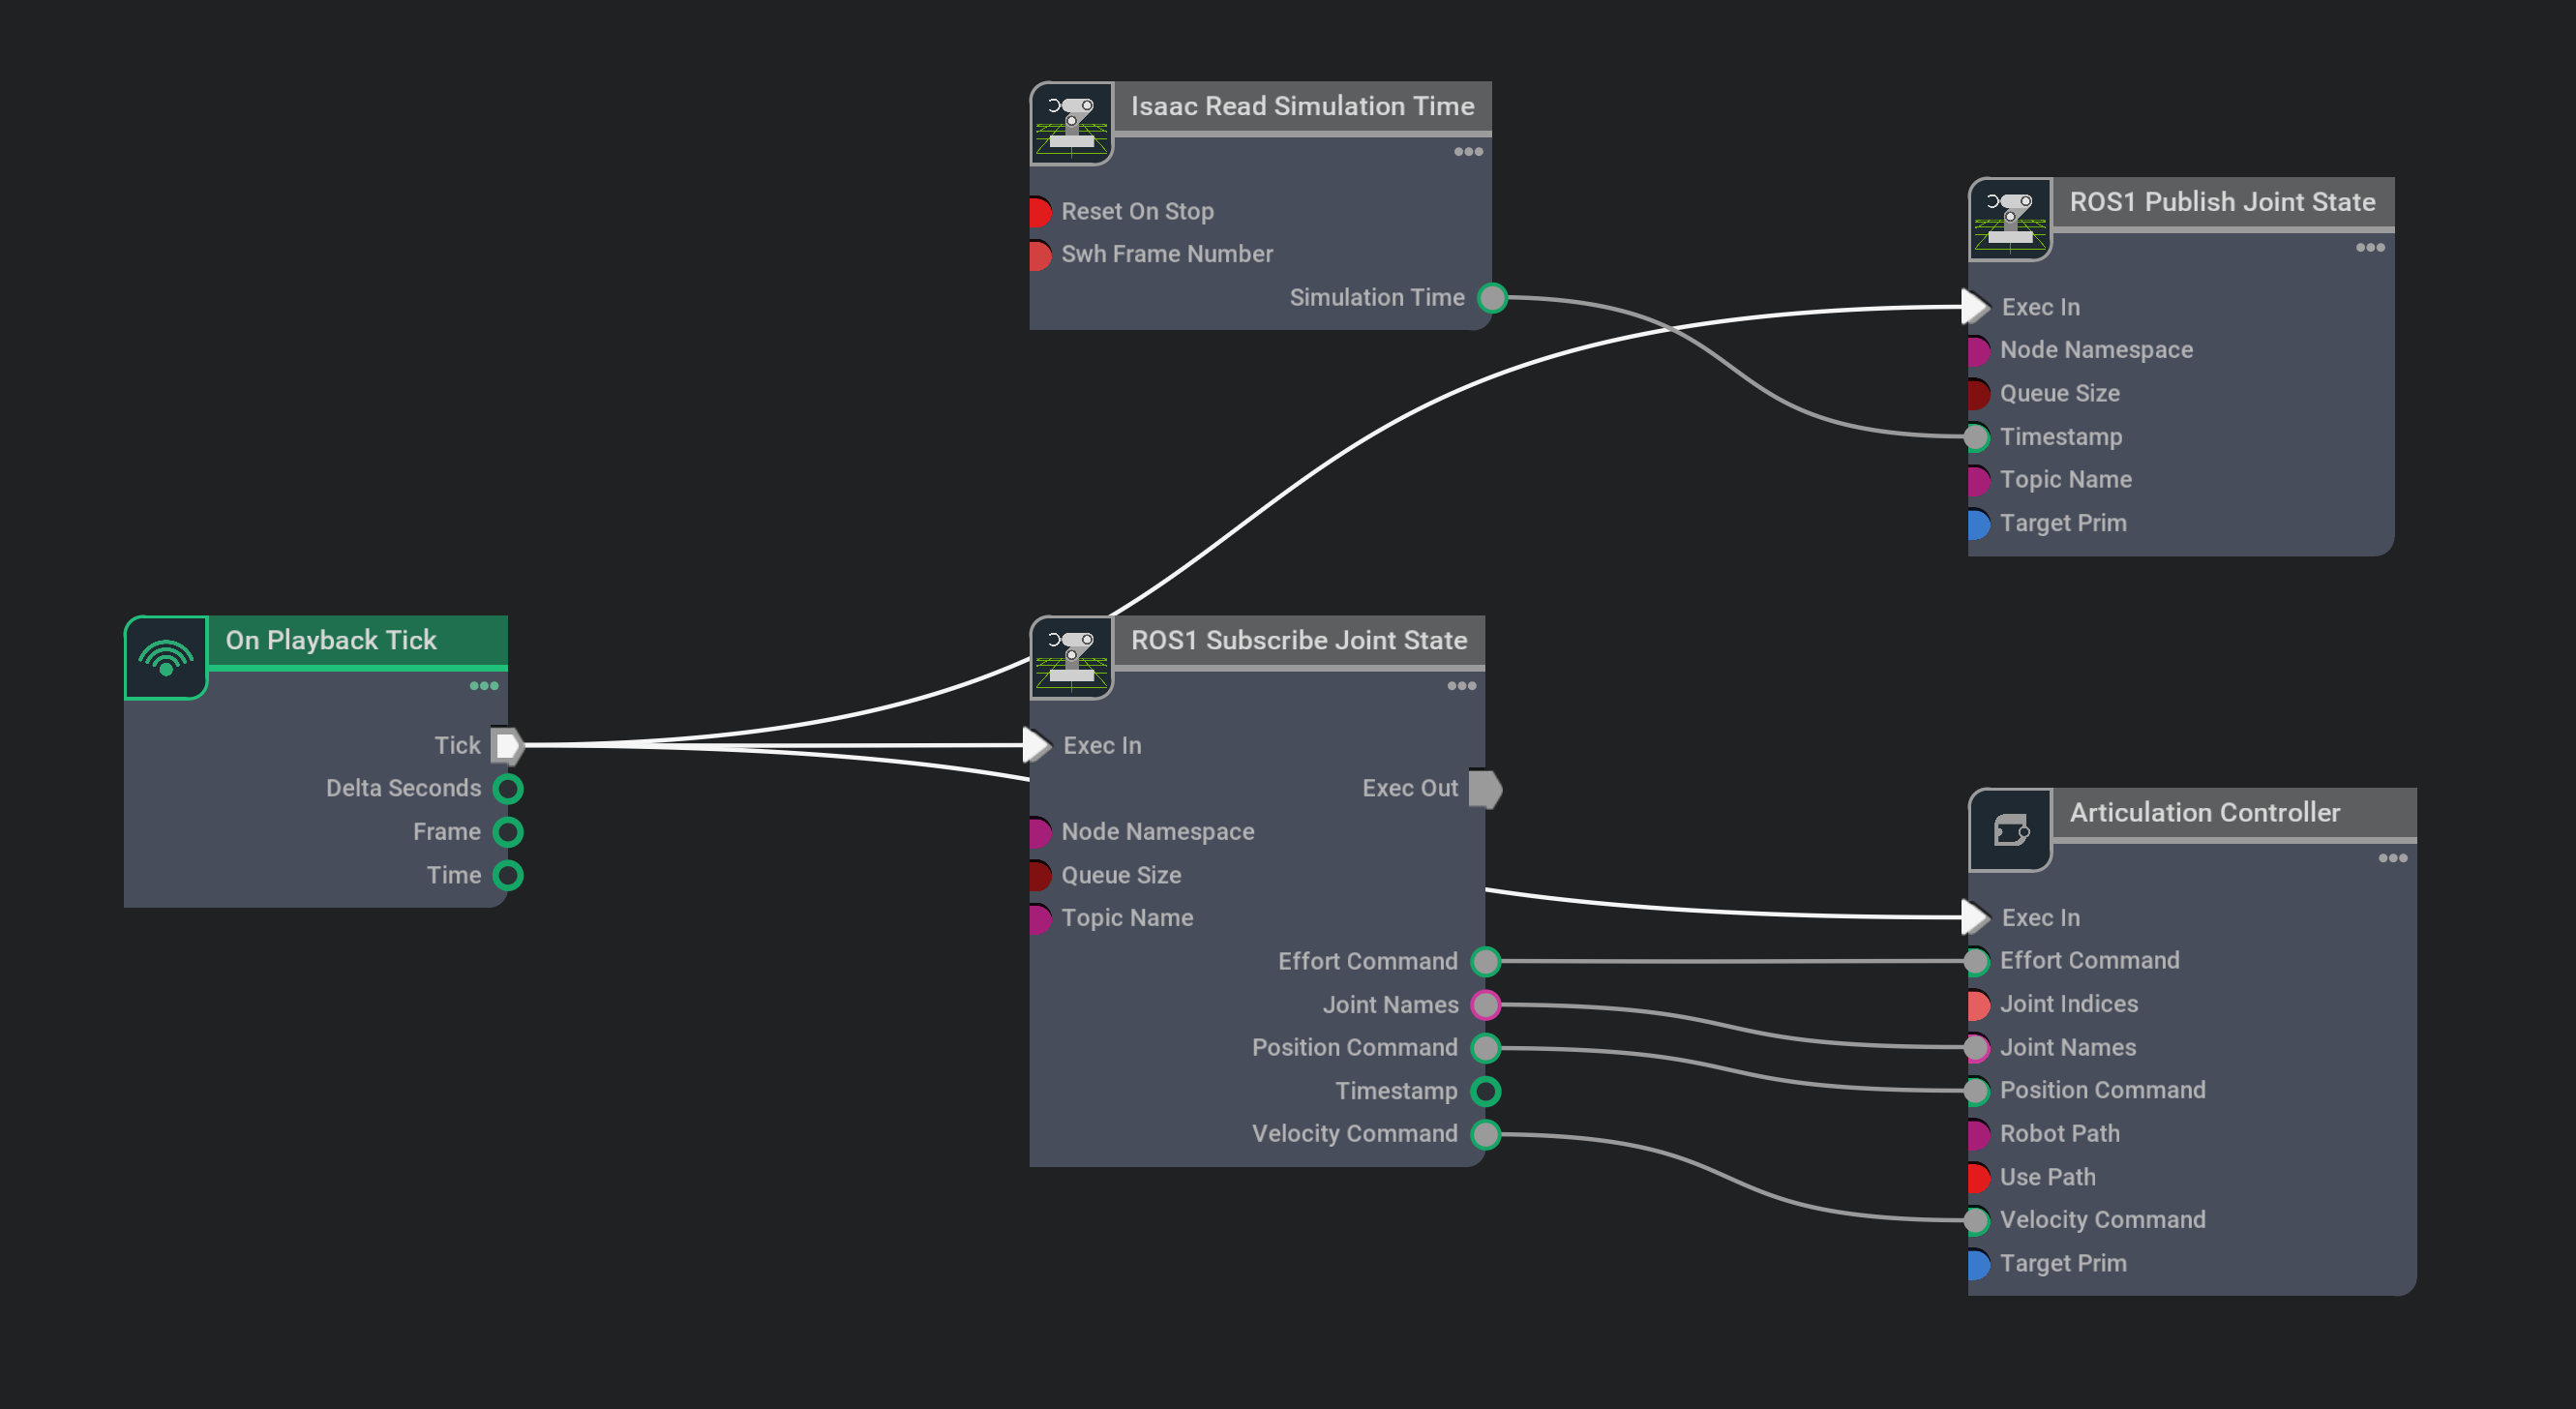Click the Joint Indices input port
Viewport: 2576px width, 1409px height.
click(1978, 1005)
